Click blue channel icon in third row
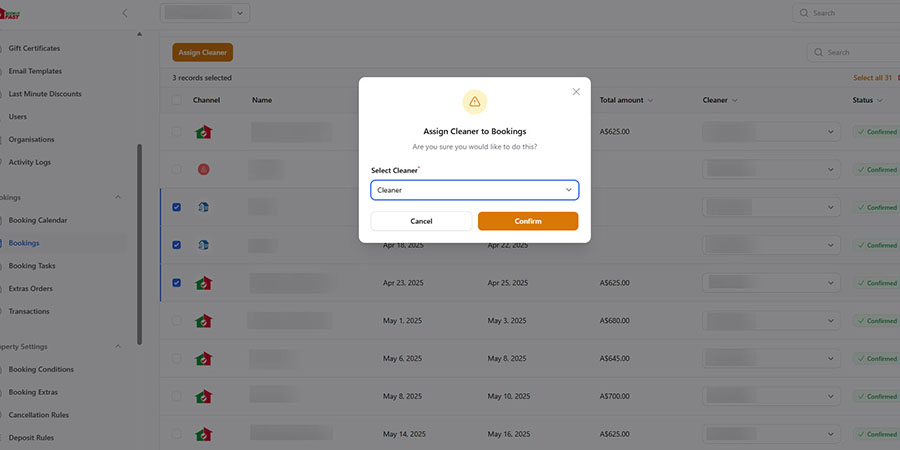The height and width of the screenshot is (450, 900). click(203, 207)
